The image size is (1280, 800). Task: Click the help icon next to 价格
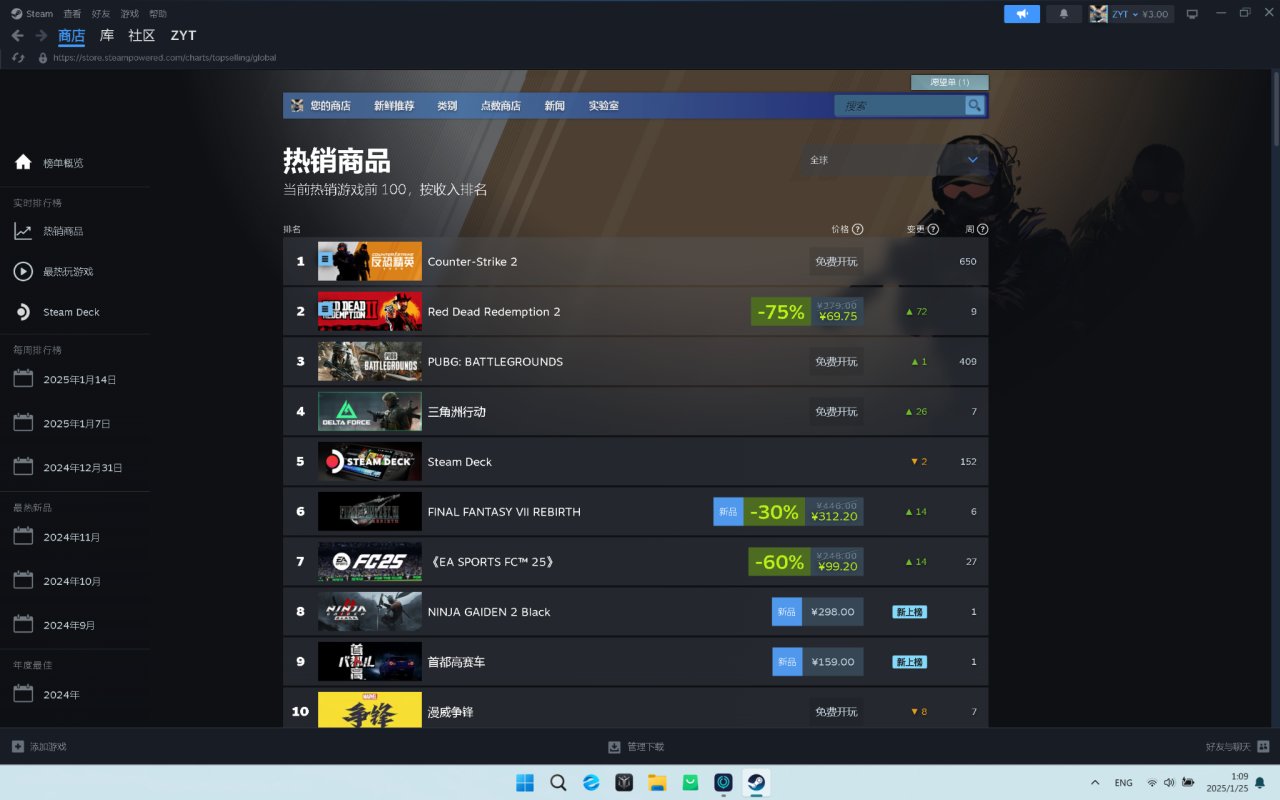(x=858, y=229)
